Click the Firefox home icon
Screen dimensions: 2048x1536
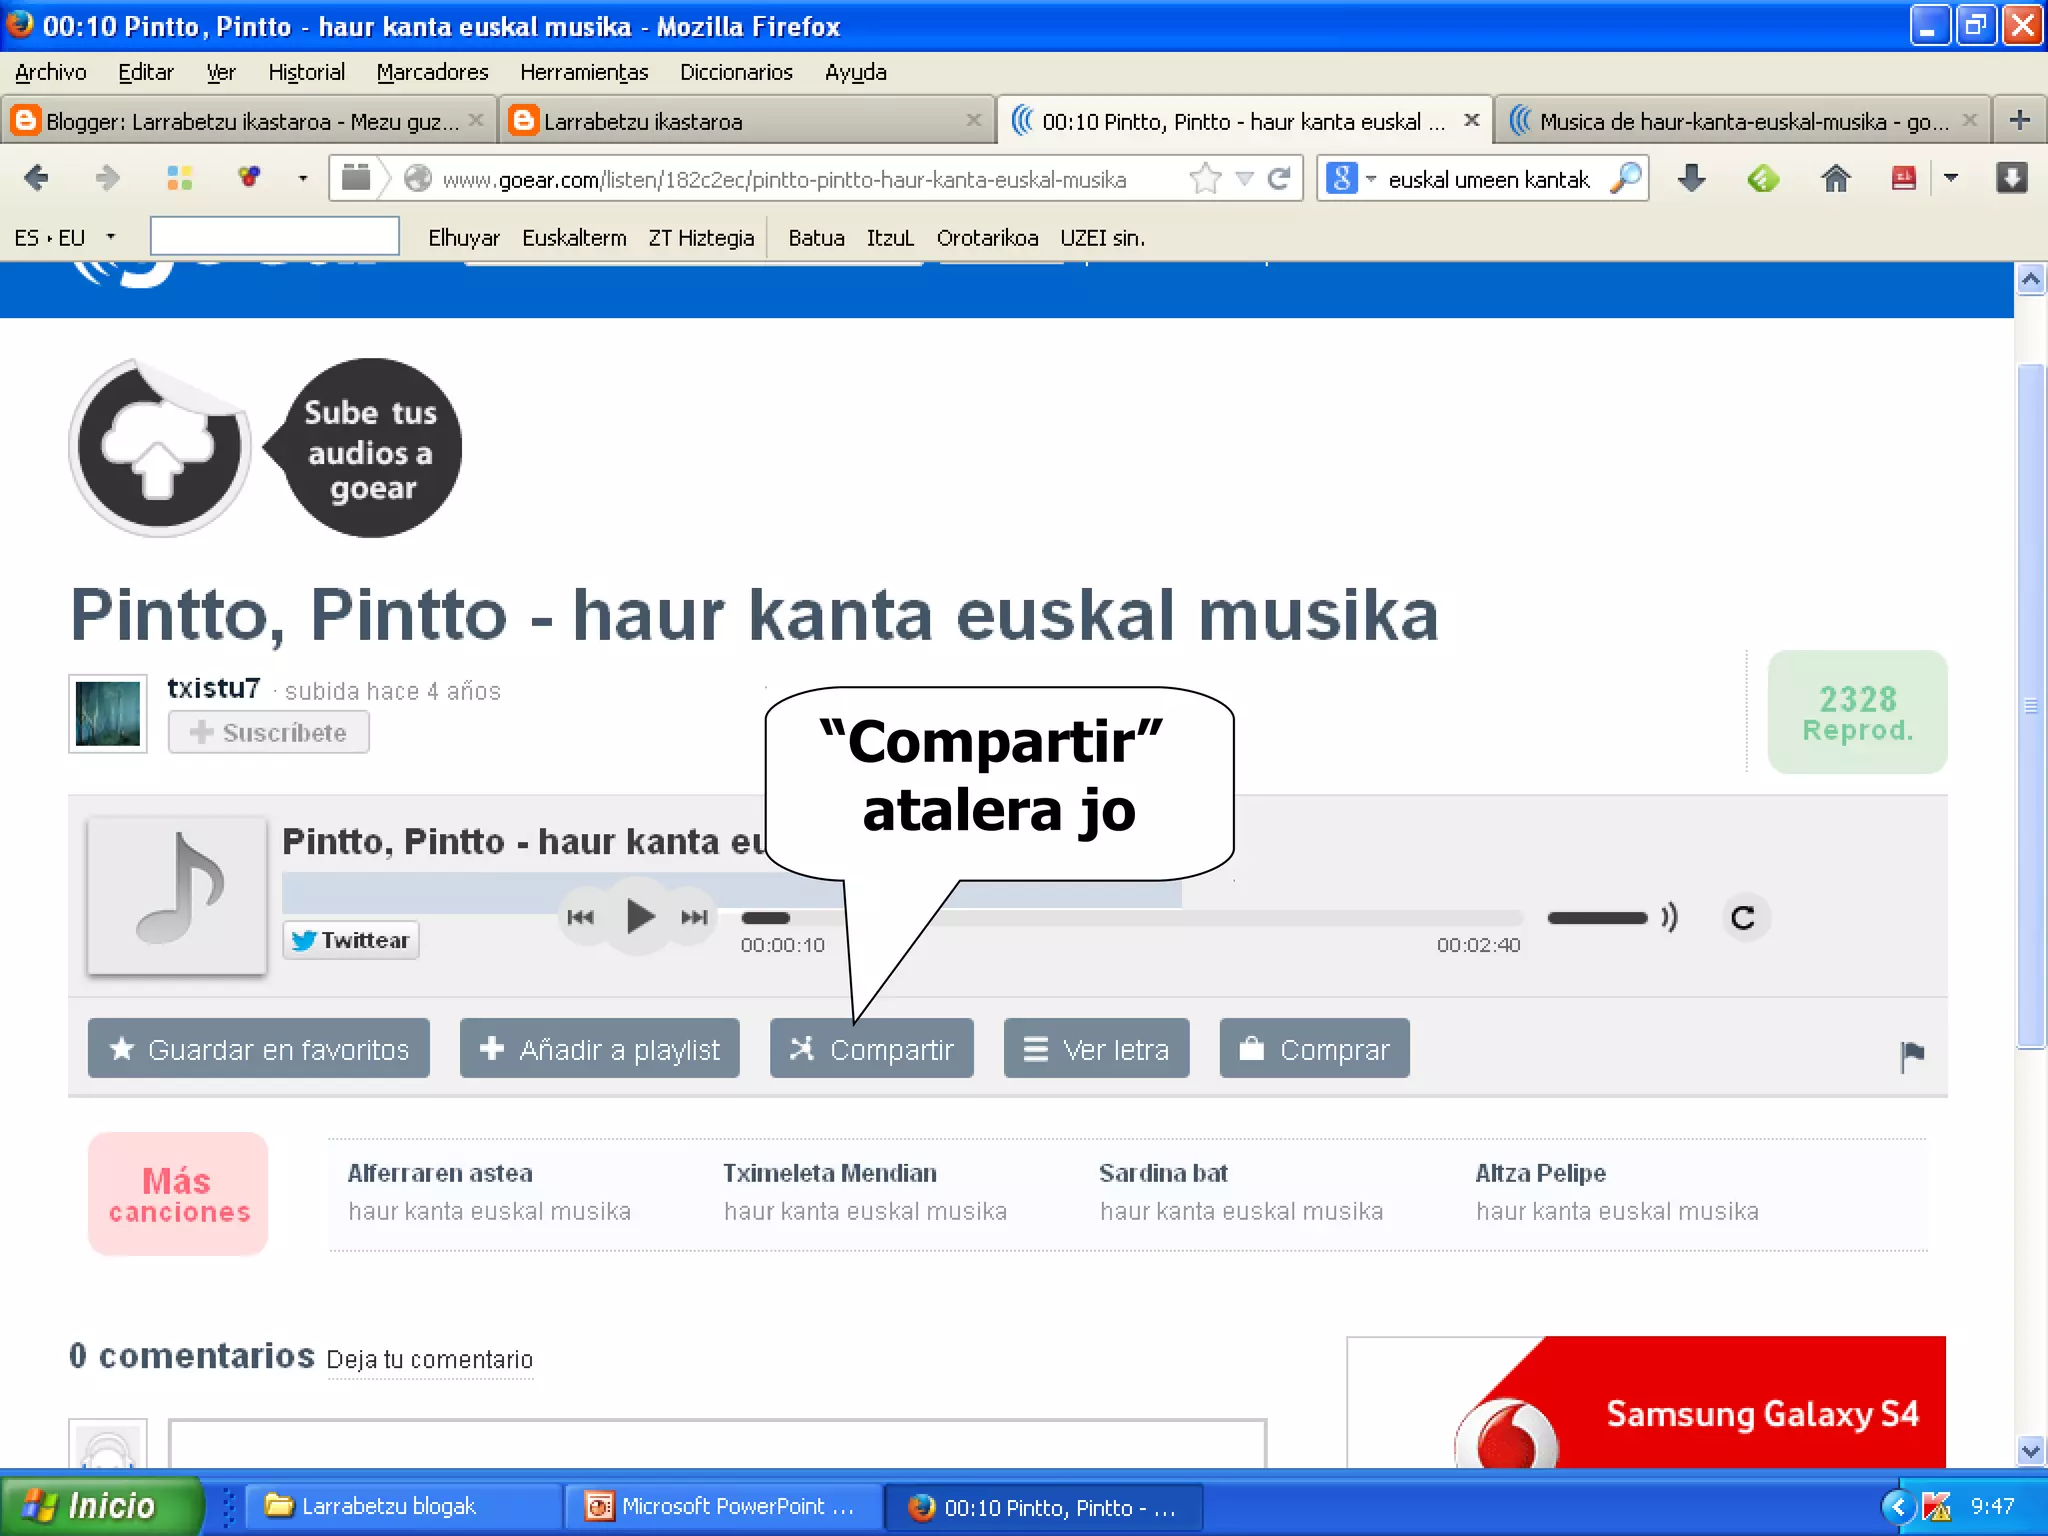tap(1835, 179)
